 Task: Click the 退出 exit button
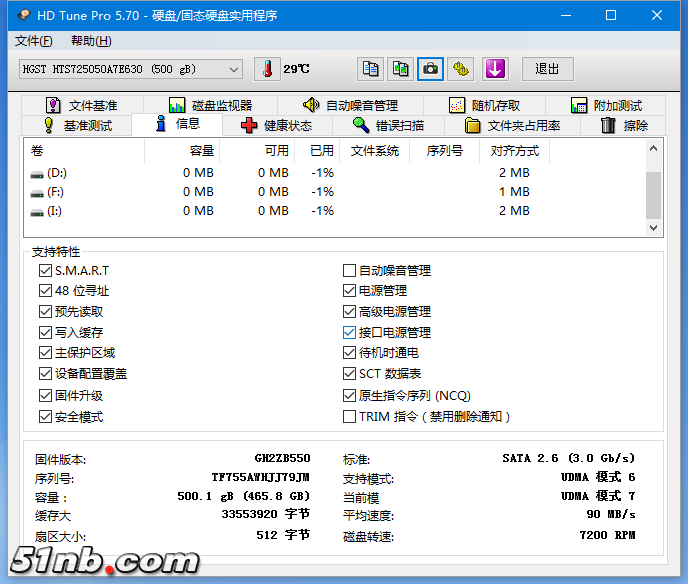click(x=547, y=69)
